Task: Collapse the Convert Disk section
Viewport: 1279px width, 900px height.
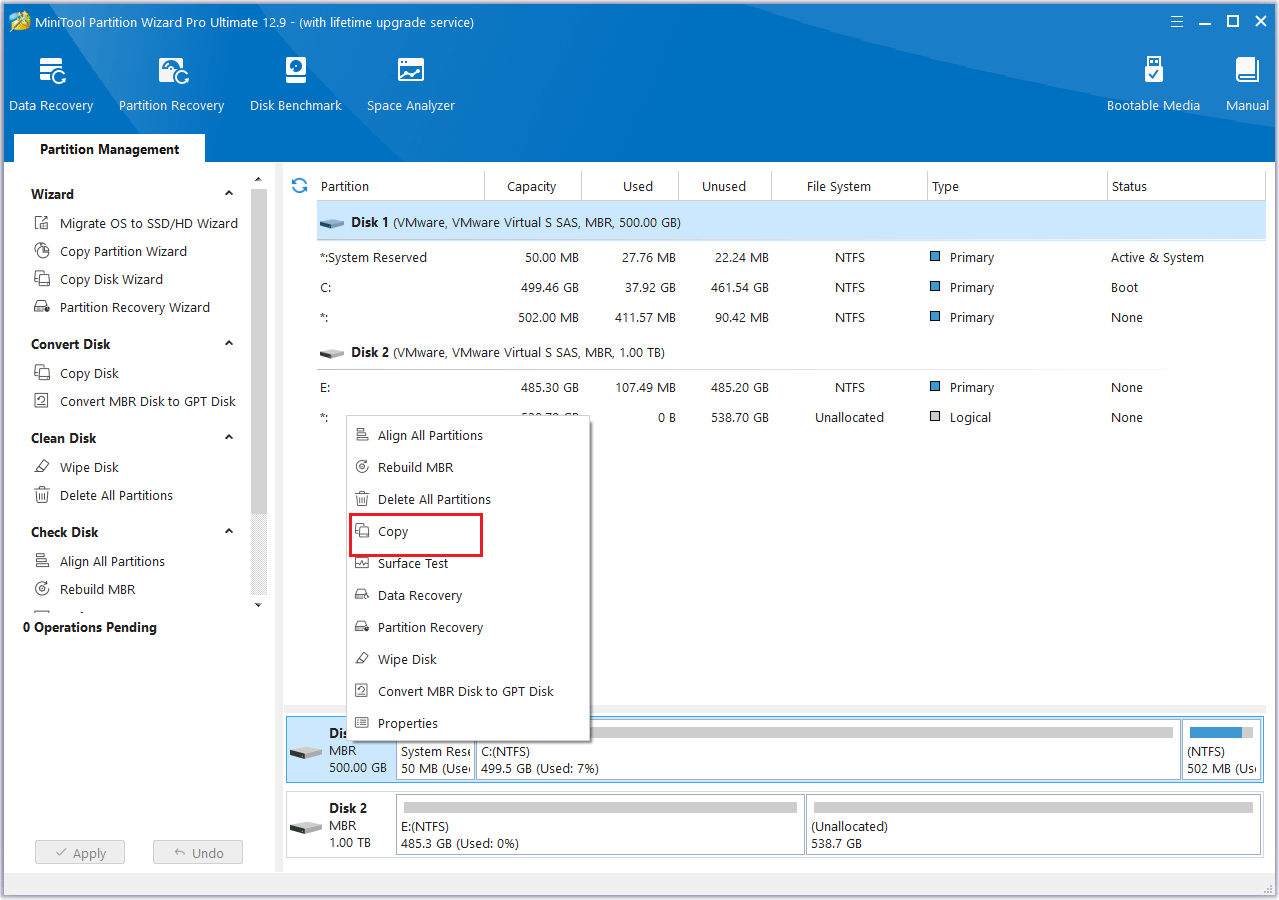Action: point(229,344)
